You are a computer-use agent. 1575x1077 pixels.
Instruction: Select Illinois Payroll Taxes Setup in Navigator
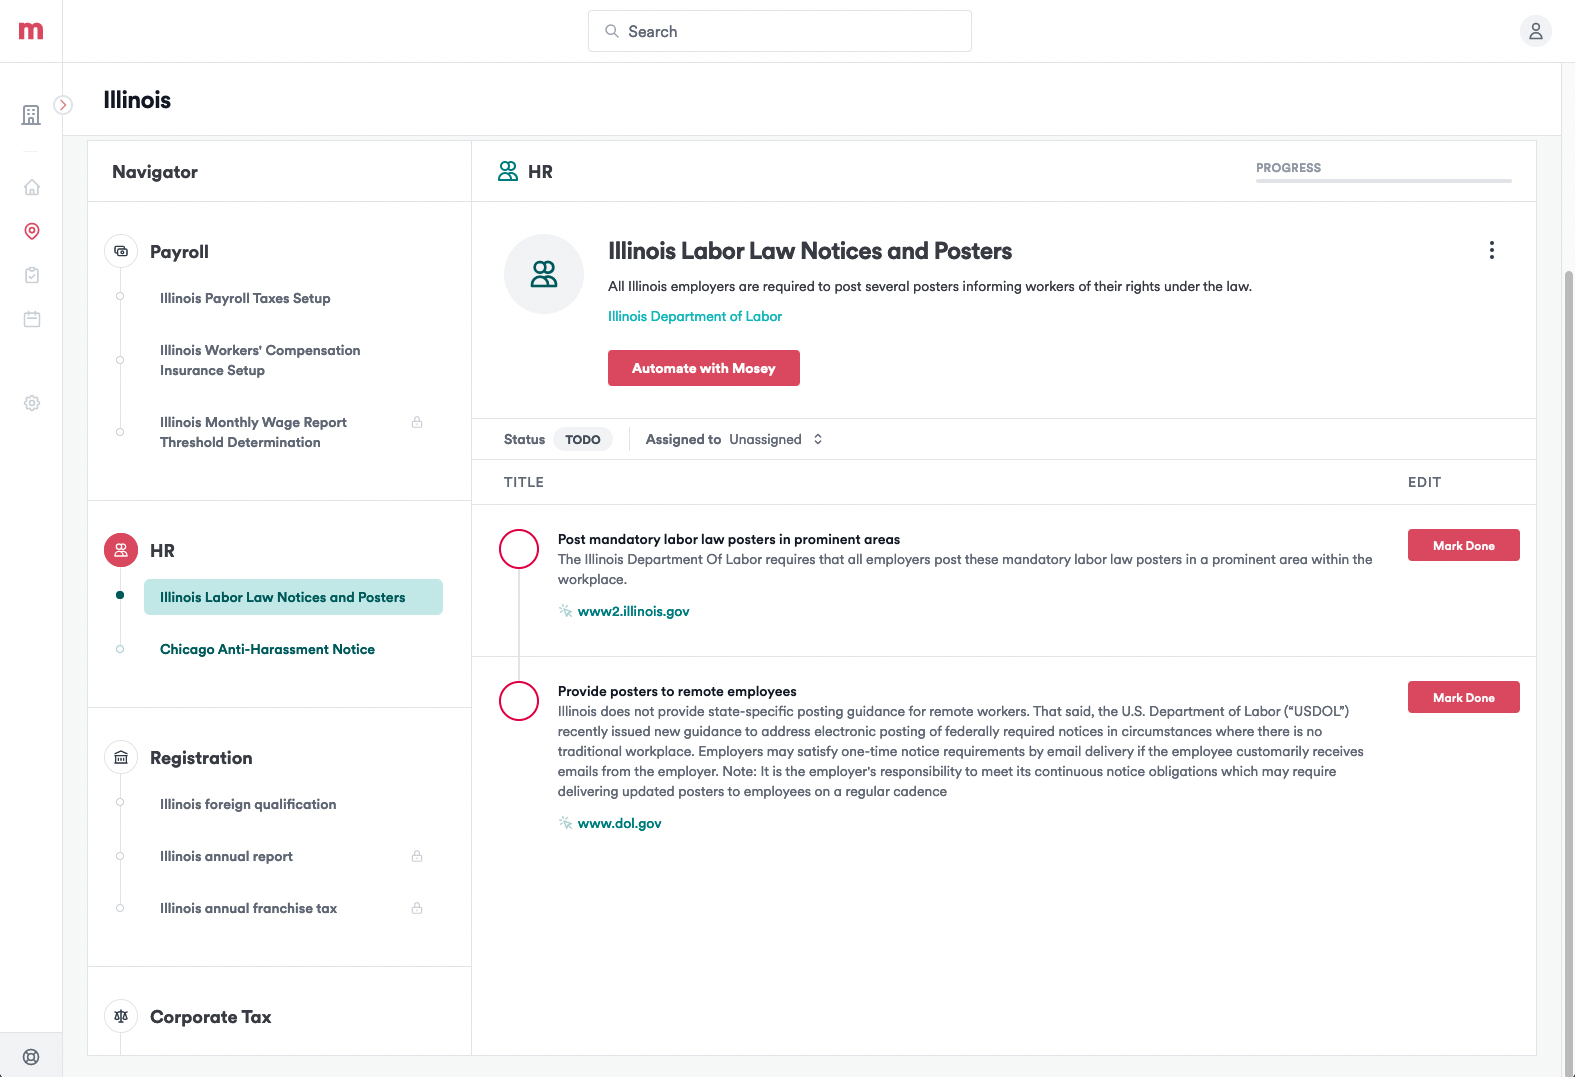pyautogui.click(x=245, y=298)
